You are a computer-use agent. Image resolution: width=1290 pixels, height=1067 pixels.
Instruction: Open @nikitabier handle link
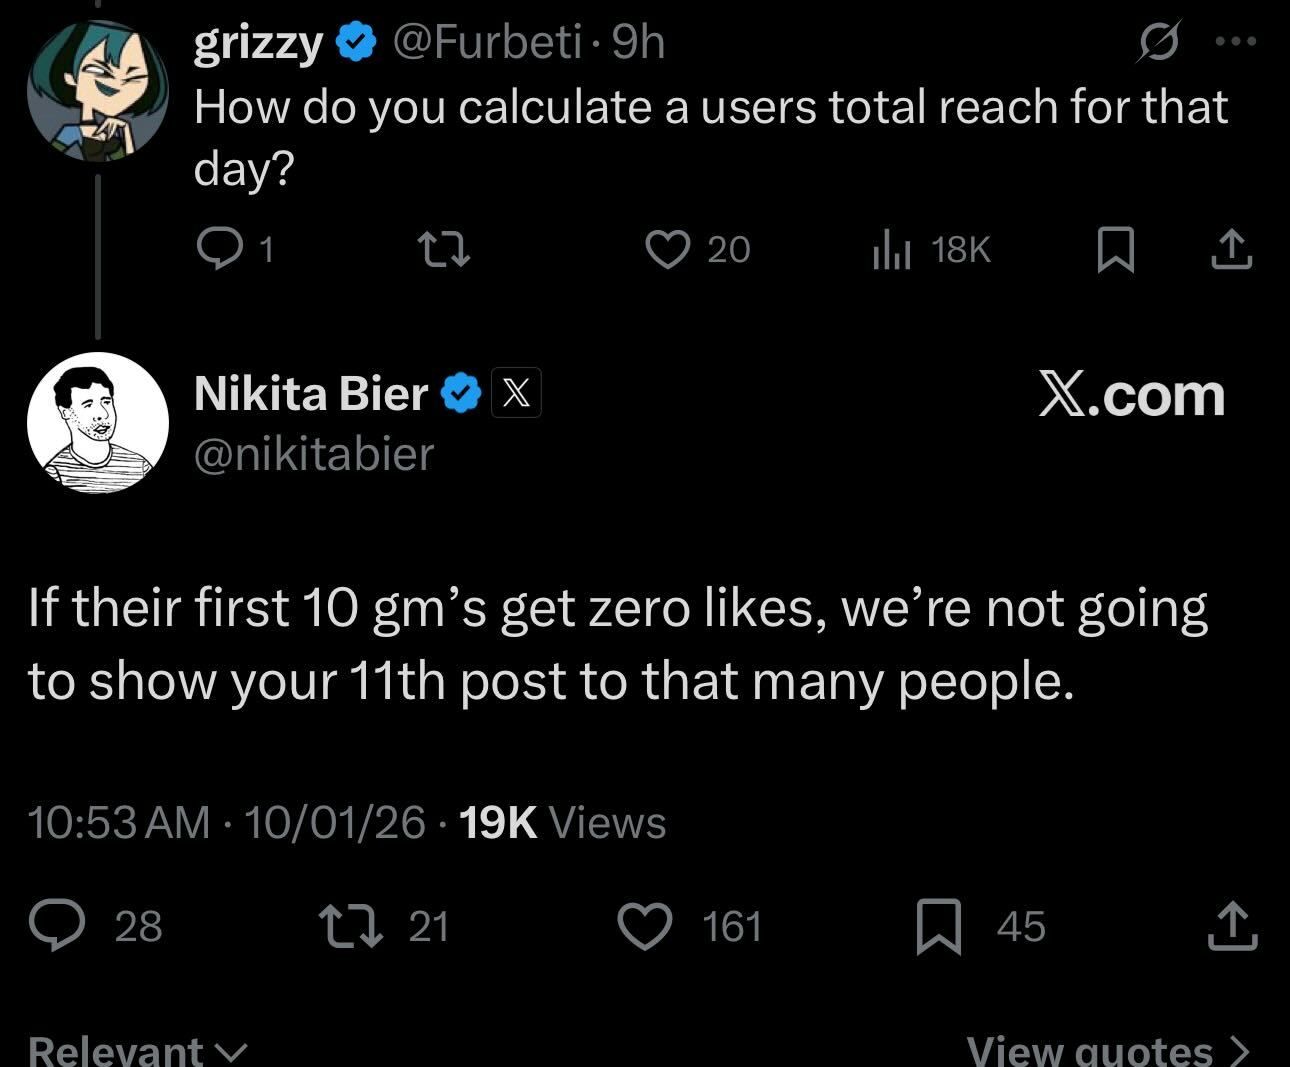point(314,454)
